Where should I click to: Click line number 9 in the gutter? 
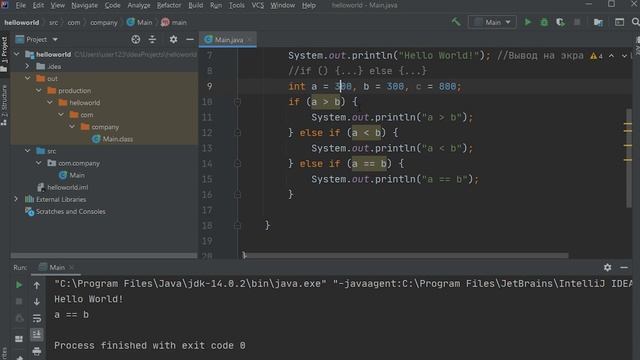click(209, 86)
